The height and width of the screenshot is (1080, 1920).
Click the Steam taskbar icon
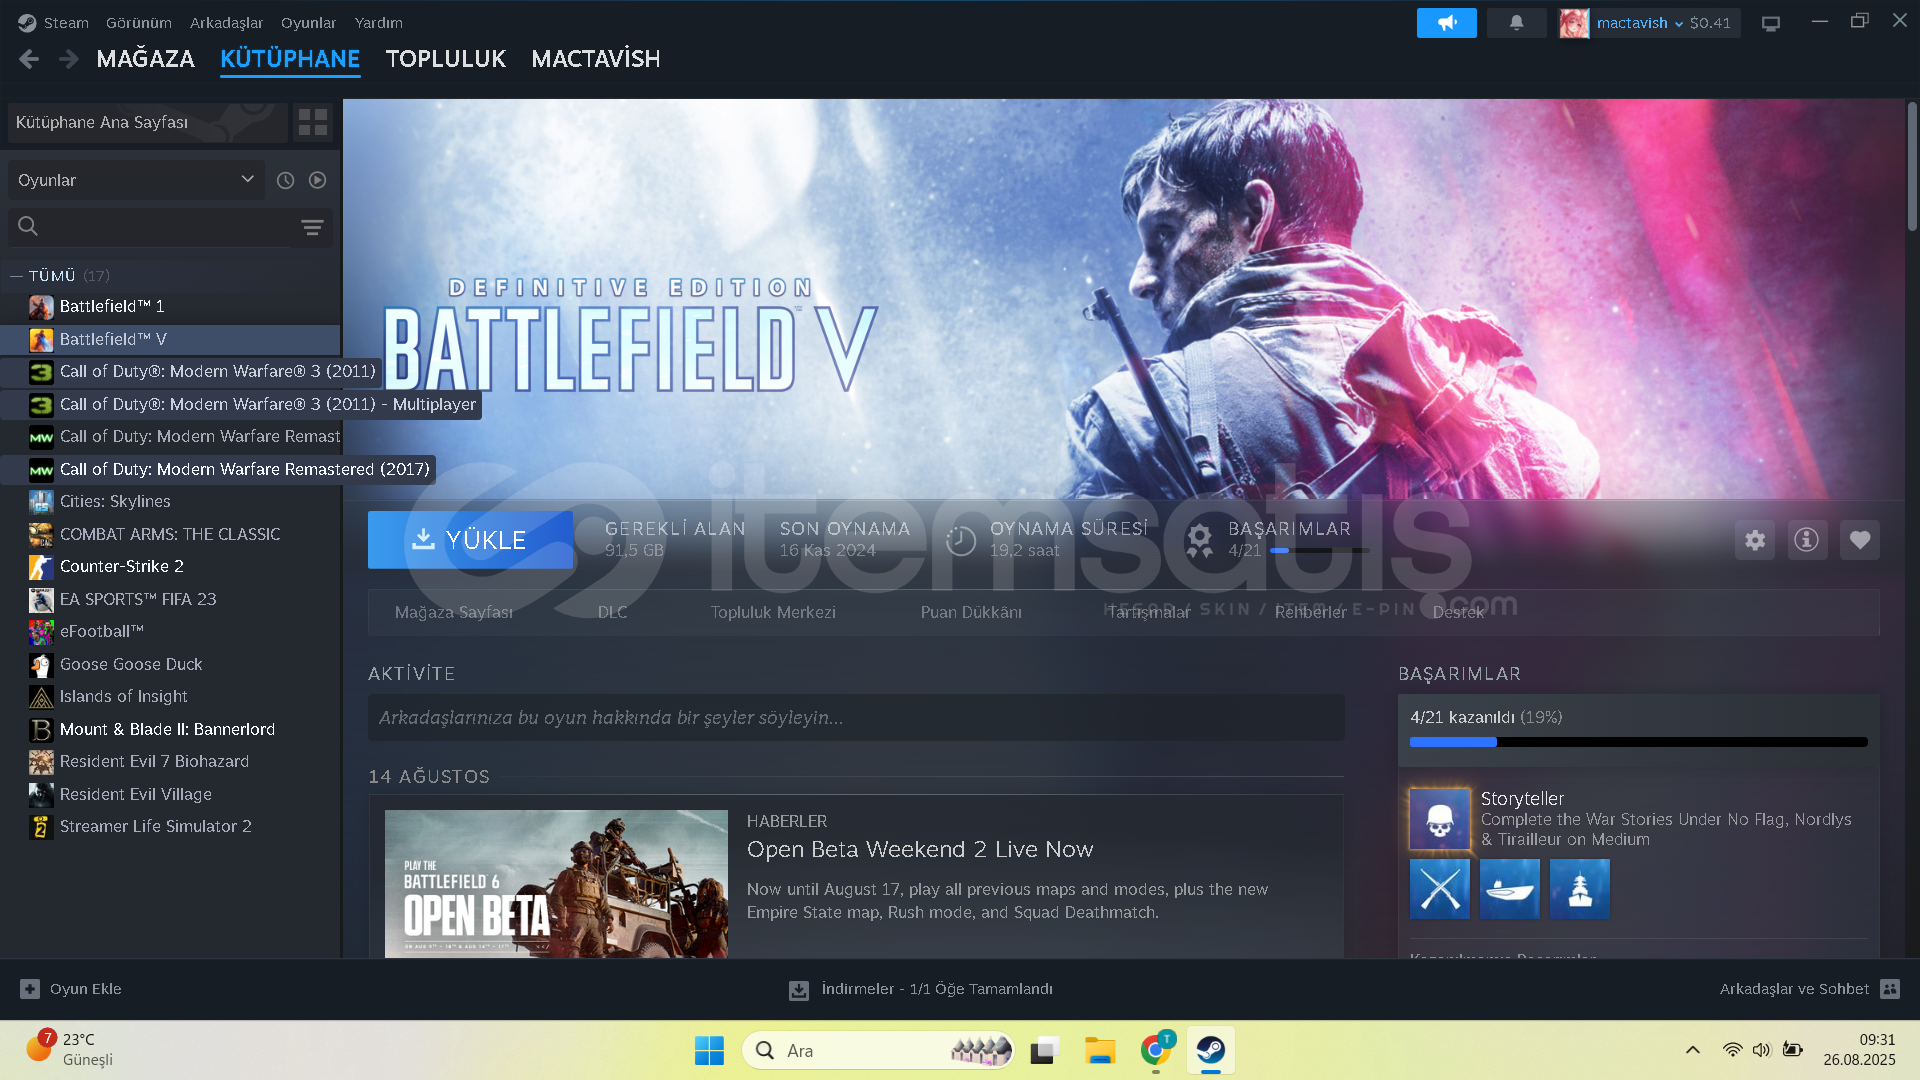(x=1211, y=1050)
